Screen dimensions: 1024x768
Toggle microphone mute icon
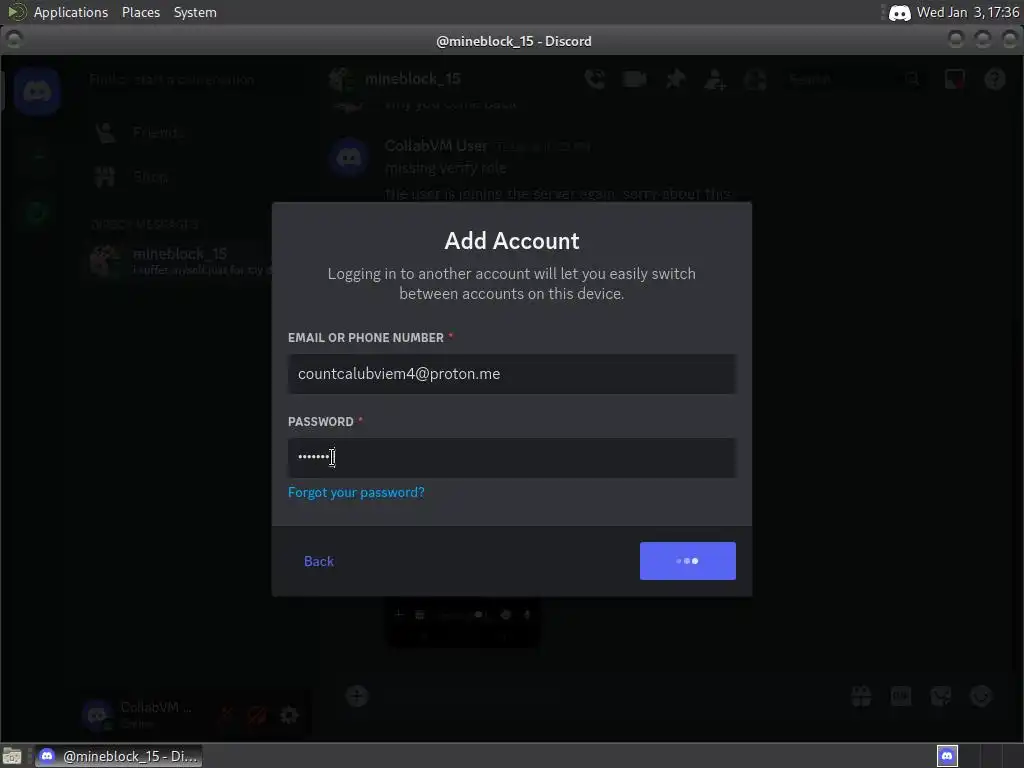(225, 715)
